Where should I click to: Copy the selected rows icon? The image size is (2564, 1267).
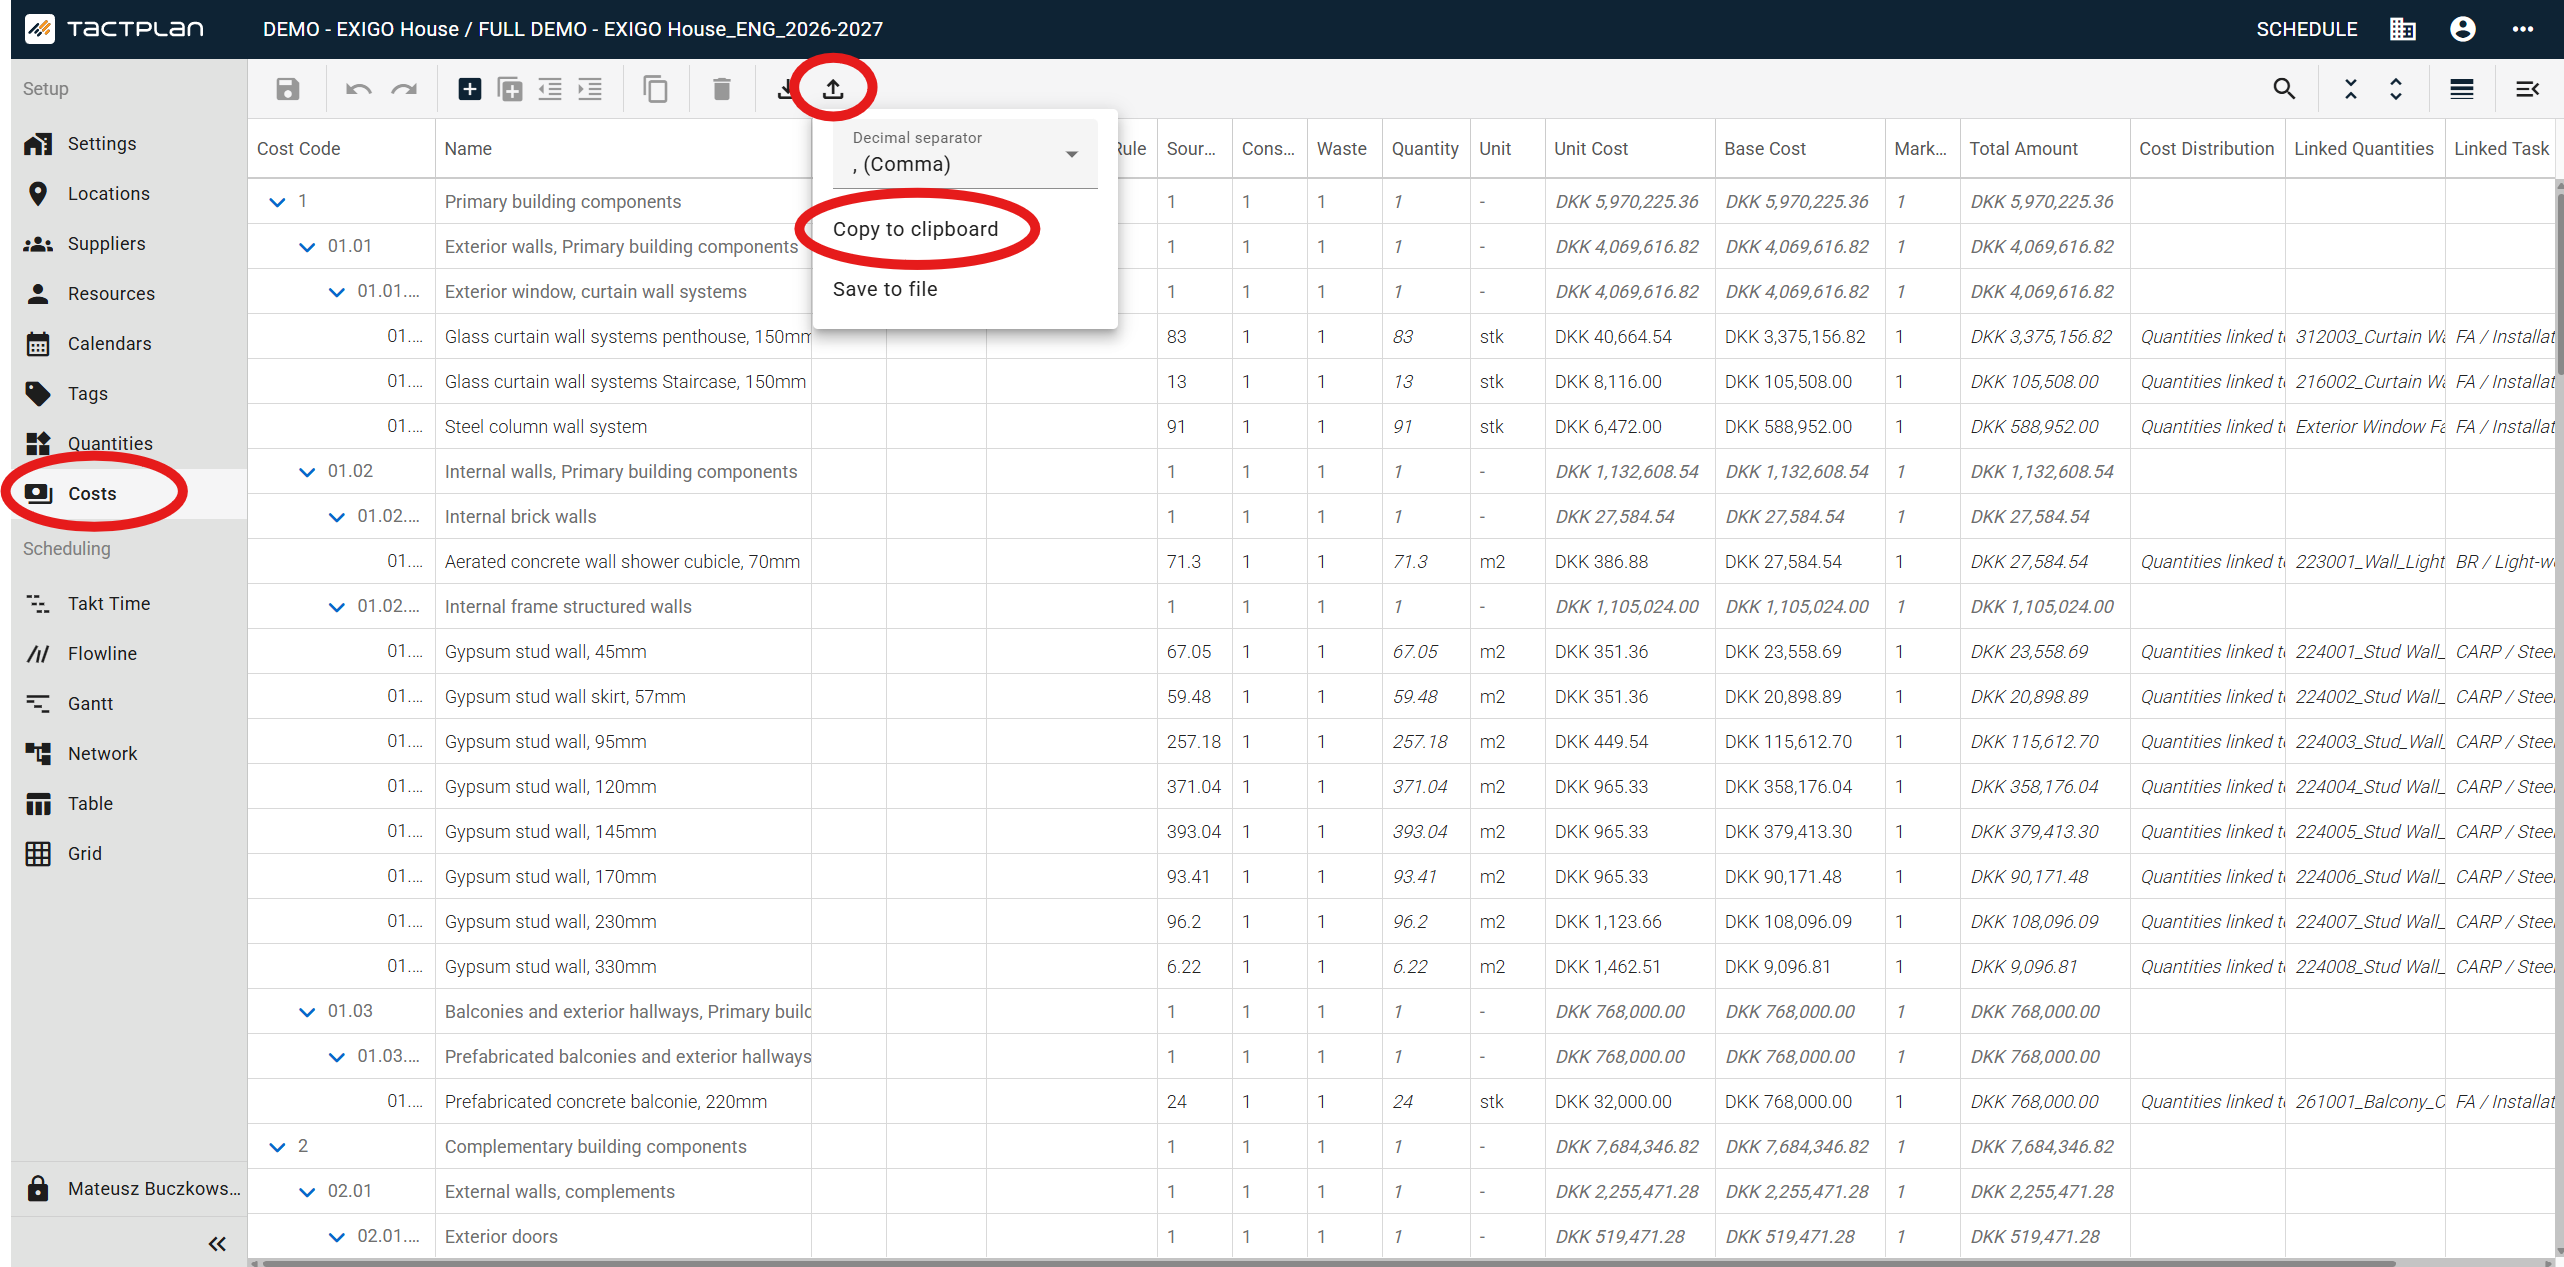pos(655,89)
